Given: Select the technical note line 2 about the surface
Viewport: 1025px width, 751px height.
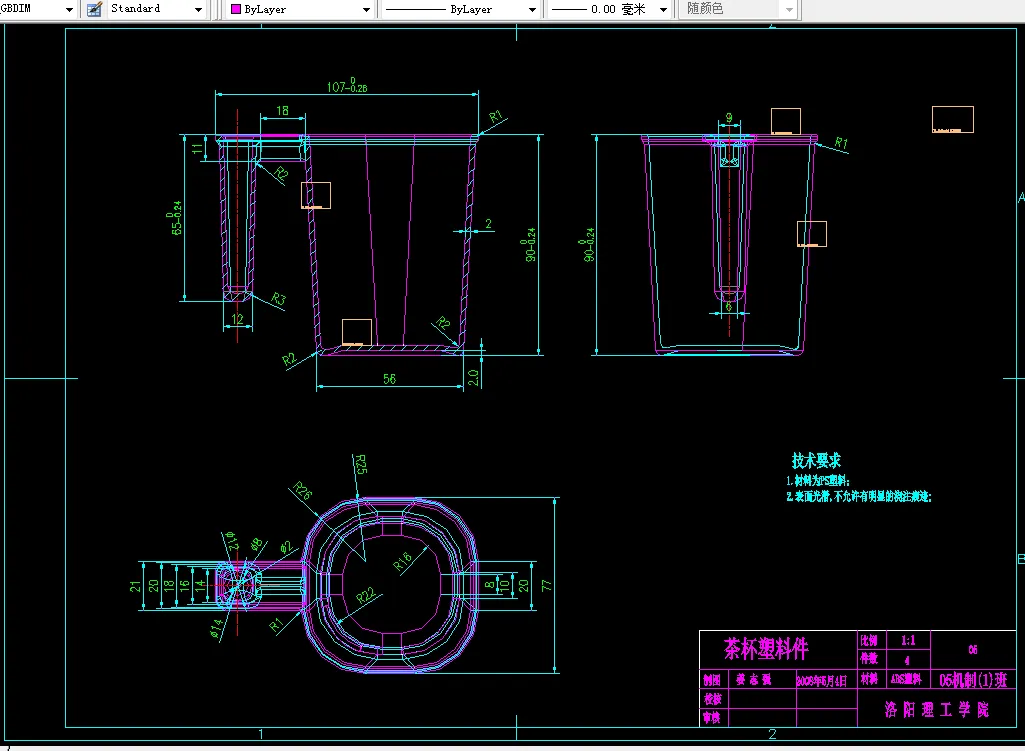Looking at the screenshot, I should tap(858, 497).
